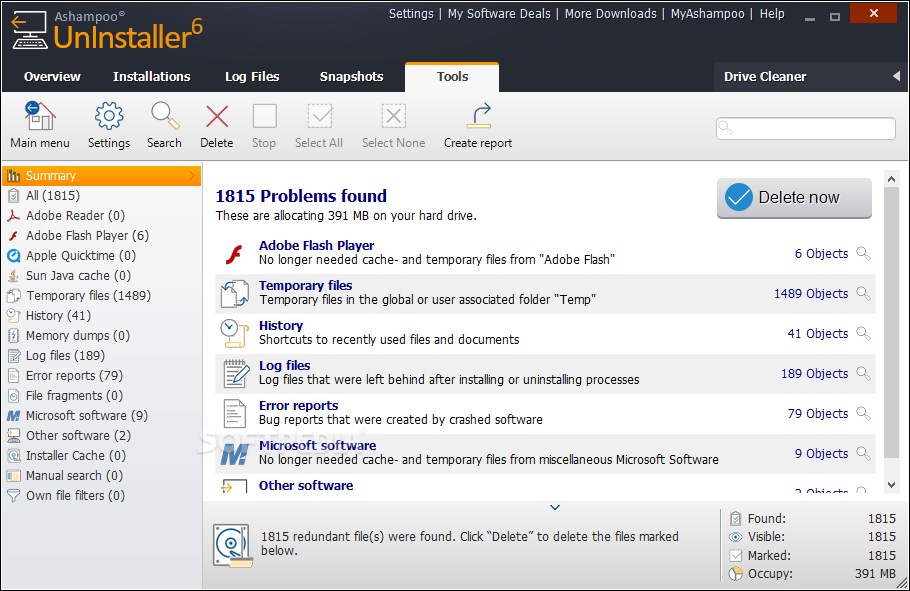Click the Log files notepad icon
This screenshot has width=910, height=591.
(x=236, y=373)
